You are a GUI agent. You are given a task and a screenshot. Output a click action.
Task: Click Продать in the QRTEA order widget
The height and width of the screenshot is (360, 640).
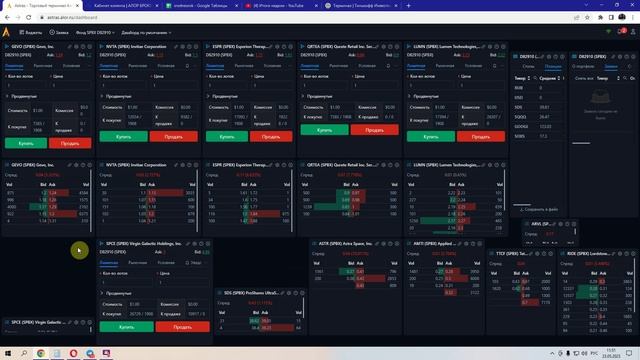point(374,130)
